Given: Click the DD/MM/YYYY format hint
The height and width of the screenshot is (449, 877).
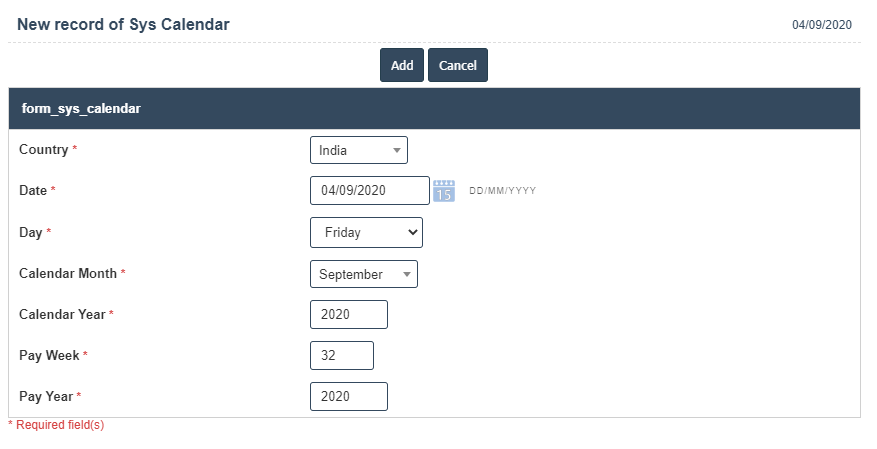Looking at the screenshot, I should coord(502,190).
